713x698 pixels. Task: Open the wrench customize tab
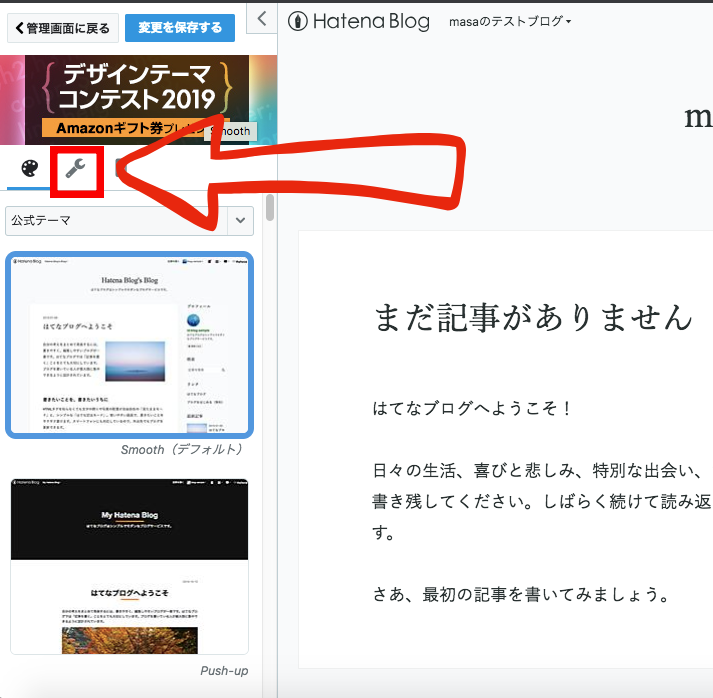(x=76, y=169)
